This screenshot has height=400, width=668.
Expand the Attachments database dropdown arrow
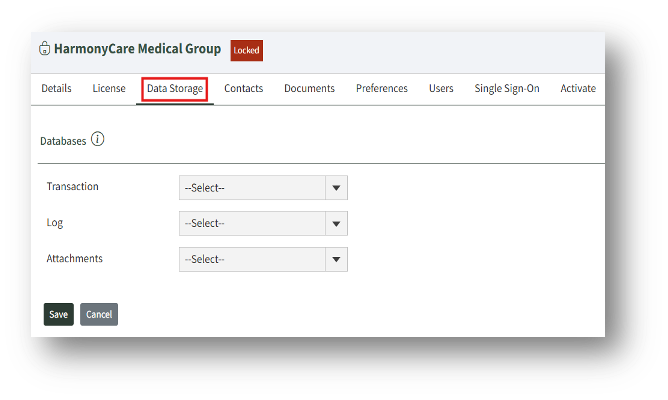click(x=336, y=260)
